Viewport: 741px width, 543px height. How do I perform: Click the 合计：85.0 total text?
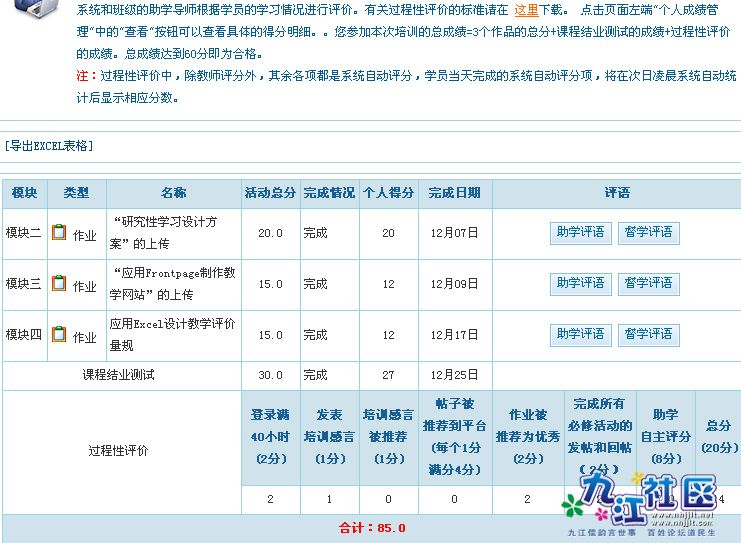tap(372, 528)
